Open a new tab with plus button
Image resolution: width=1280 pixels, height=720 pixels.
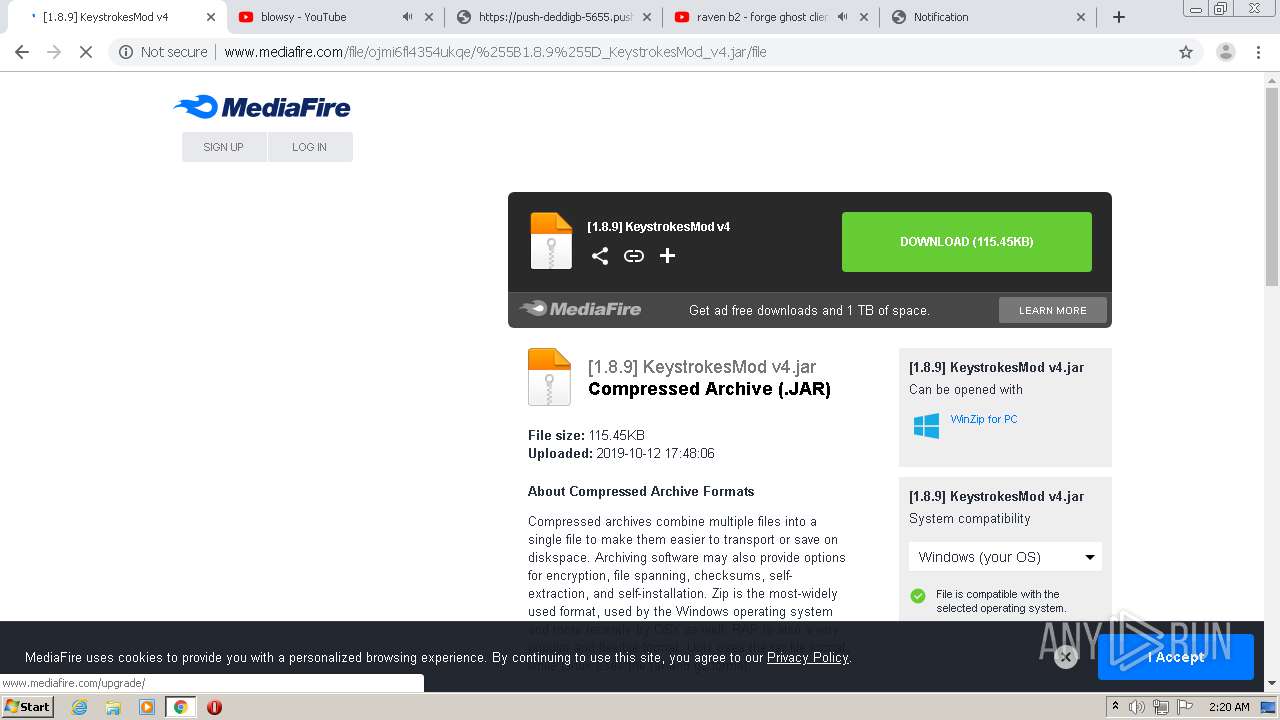point(1119,17)
